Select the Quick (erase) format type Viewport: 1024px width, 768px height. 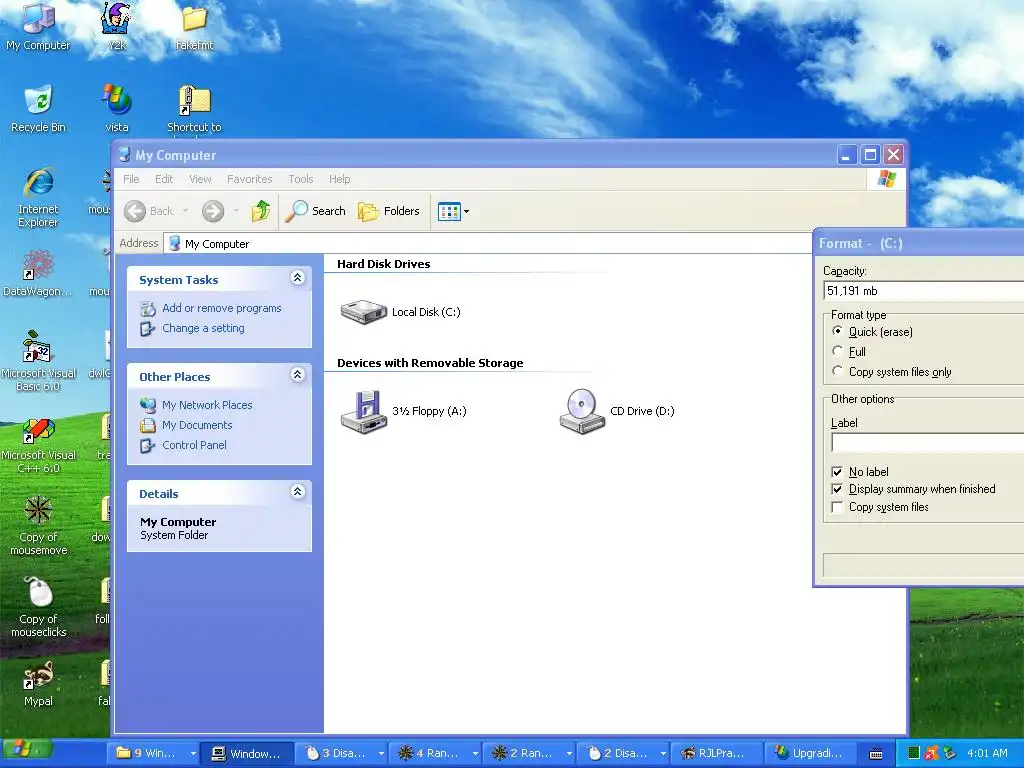837,332
